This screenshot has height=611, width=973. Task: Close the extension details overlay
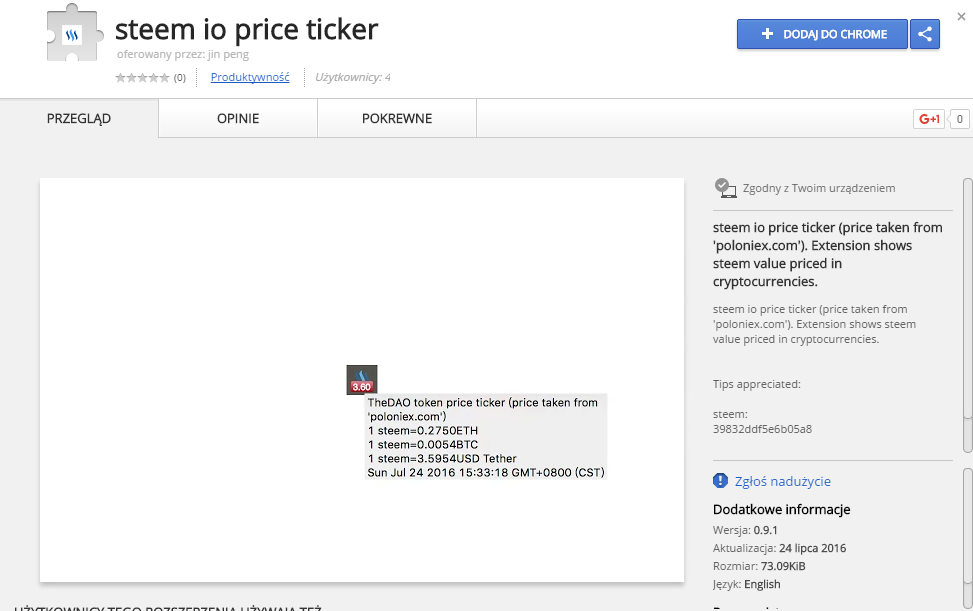[x=961, y=17]
